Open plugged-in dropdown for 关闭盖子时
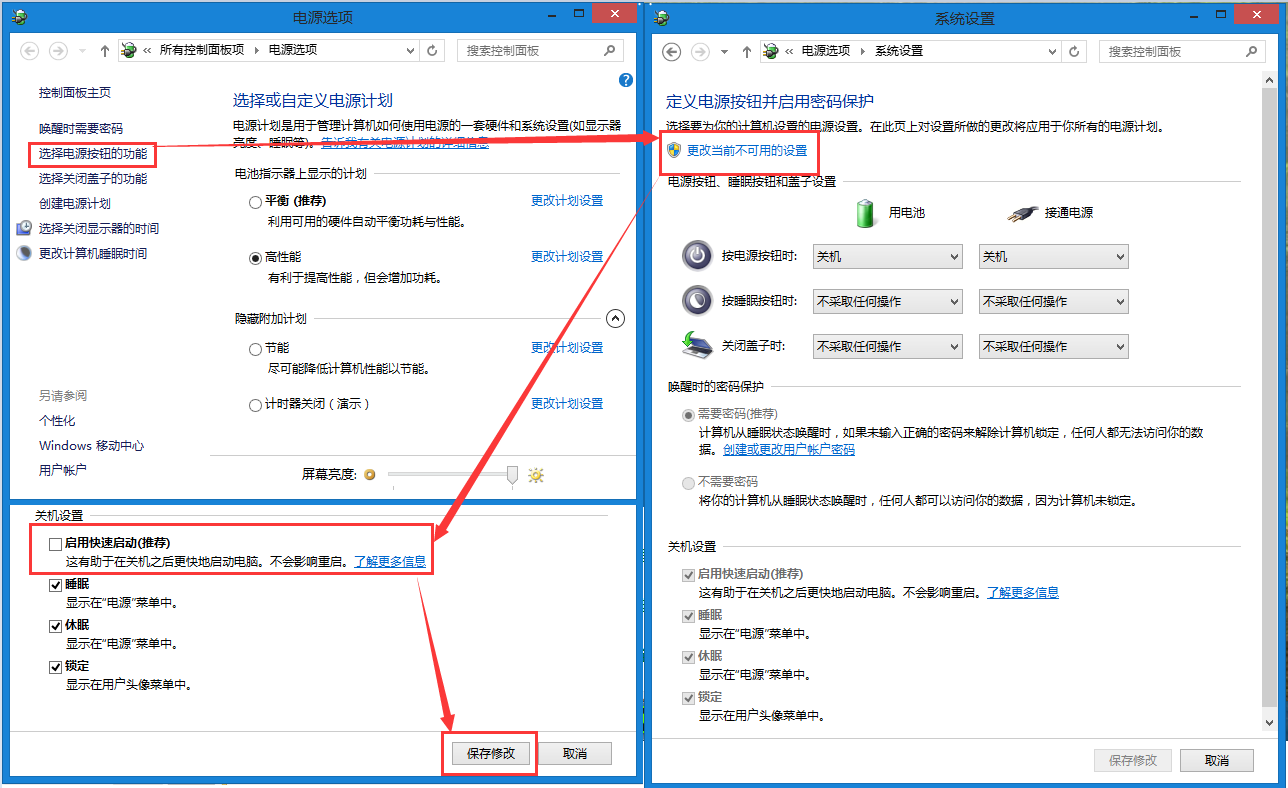 1053,347
